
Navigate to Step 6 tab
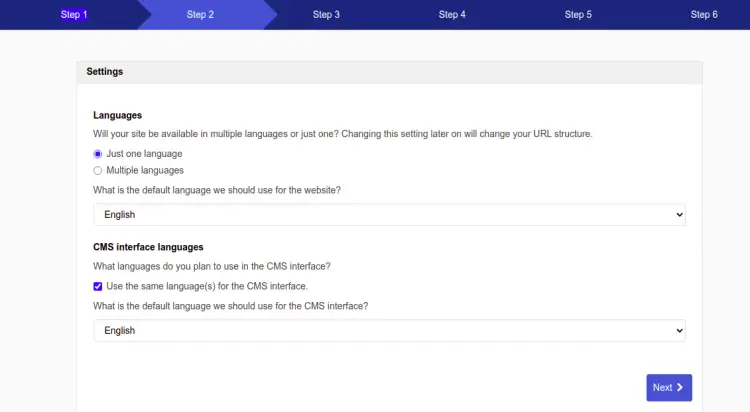click(704, 15)
